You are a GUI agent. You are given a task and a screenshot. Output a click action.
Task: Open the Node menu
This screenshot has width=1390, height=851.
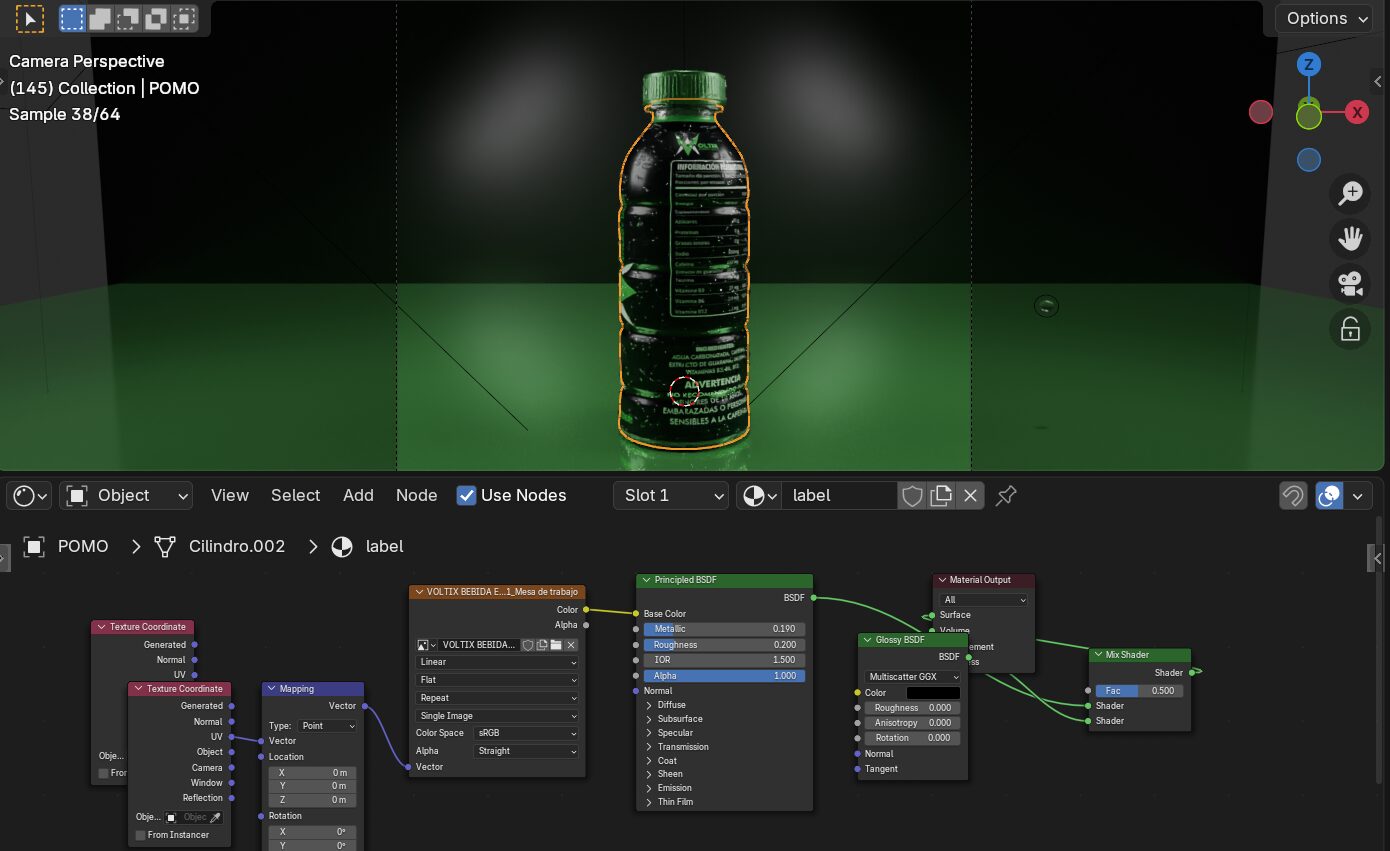(x=416, y=496)
